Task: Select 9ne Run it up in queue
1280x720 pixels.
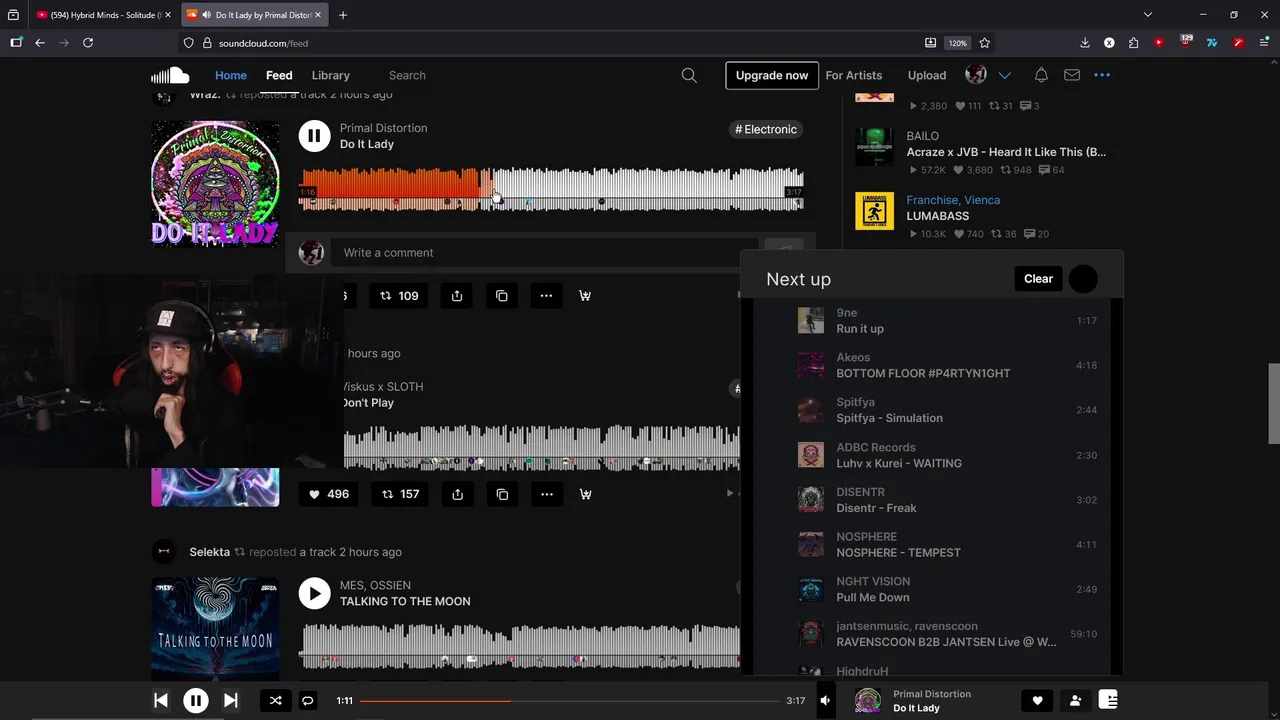Action: coord(948,321)
